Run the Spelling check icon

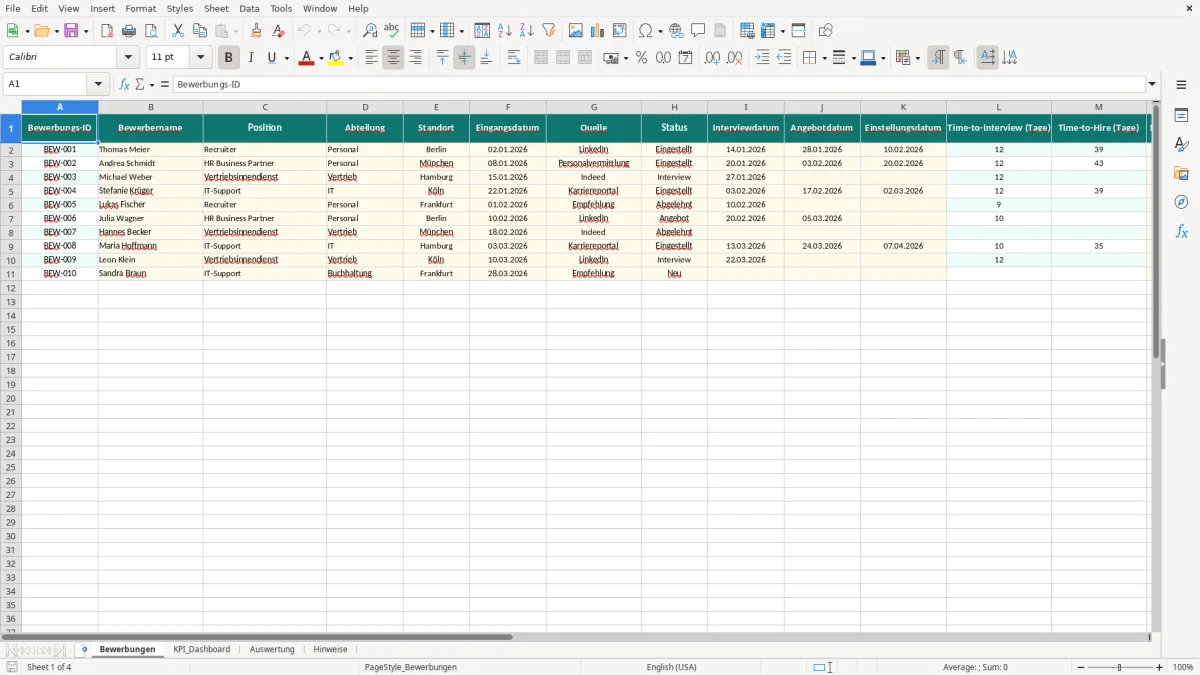point(392,31)
